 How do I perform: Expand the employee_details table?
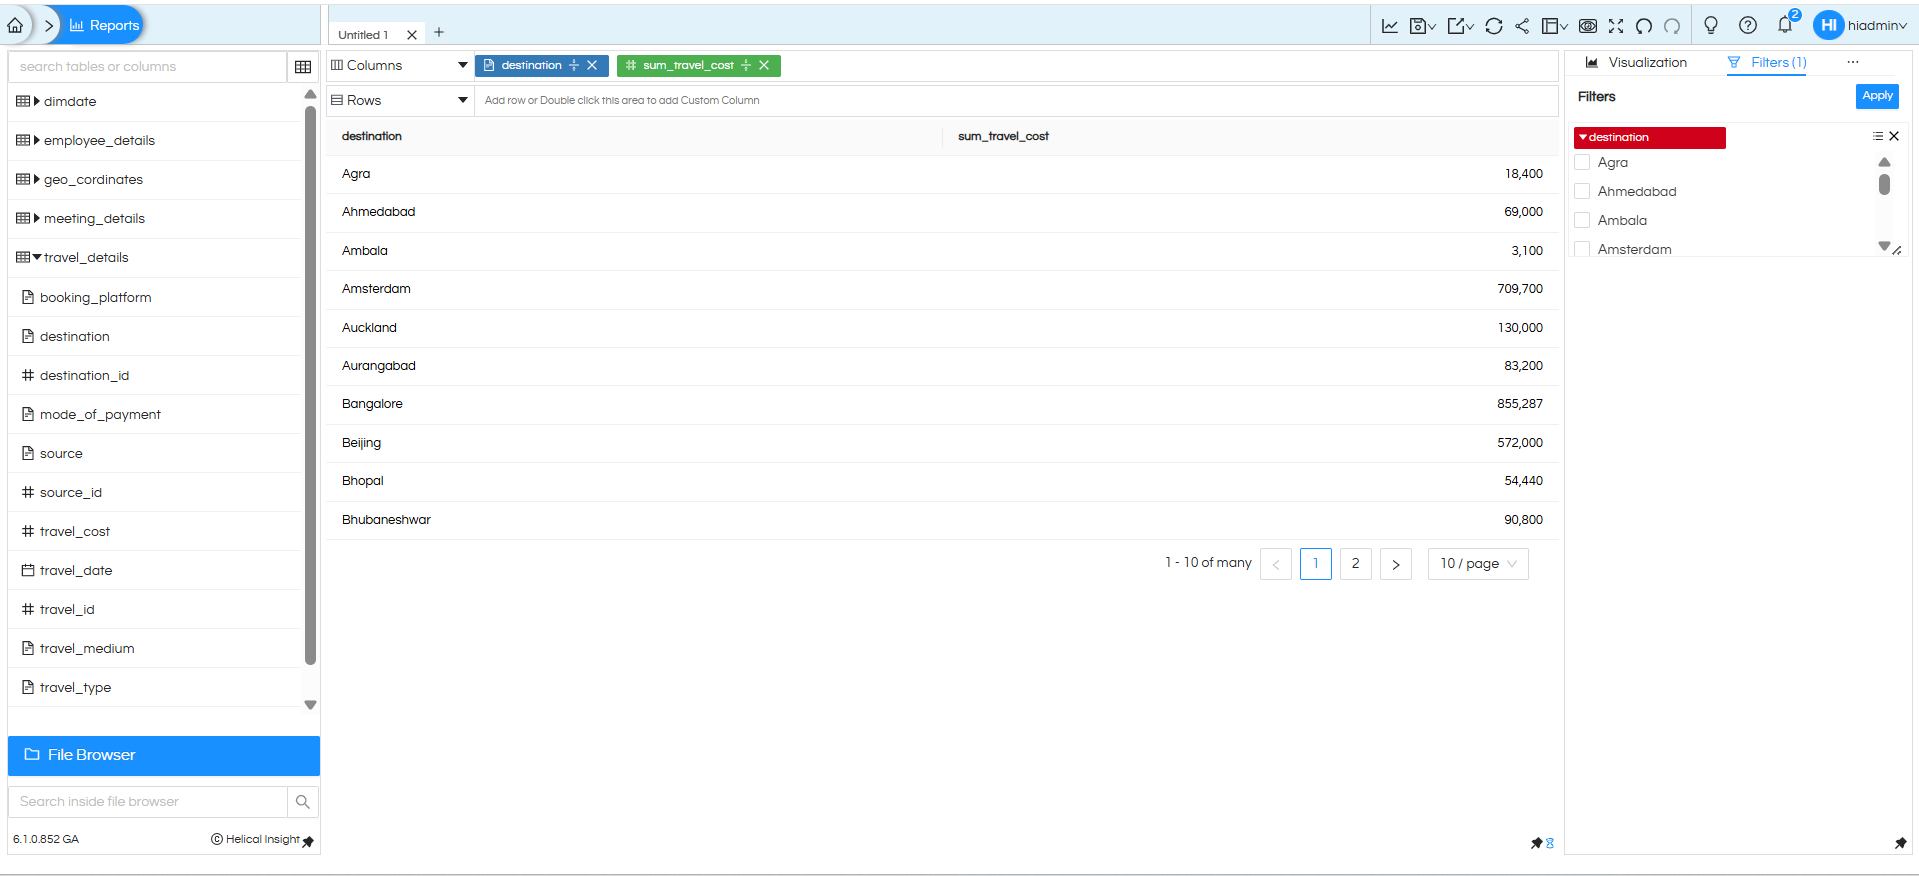click(x=37, y=141)
